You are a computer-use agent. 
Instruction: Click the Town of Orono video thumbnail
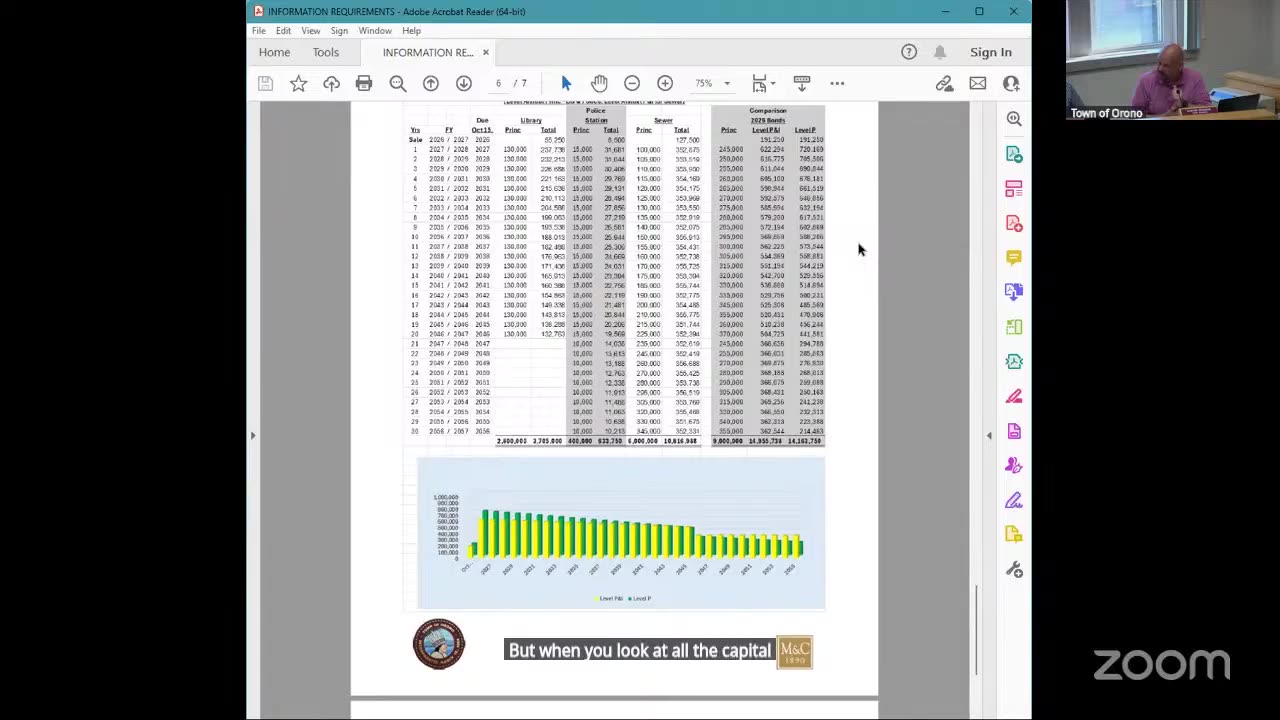(1172, 60)
